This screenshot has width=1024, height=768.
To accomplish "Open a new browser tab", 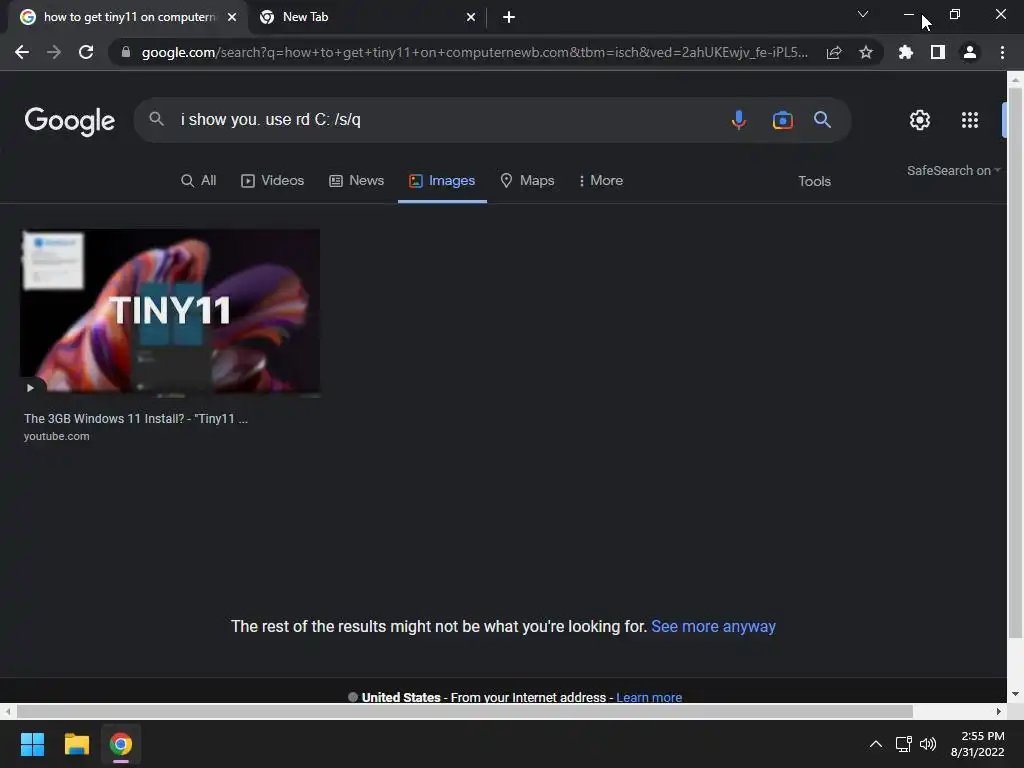I will click(509, 17).
